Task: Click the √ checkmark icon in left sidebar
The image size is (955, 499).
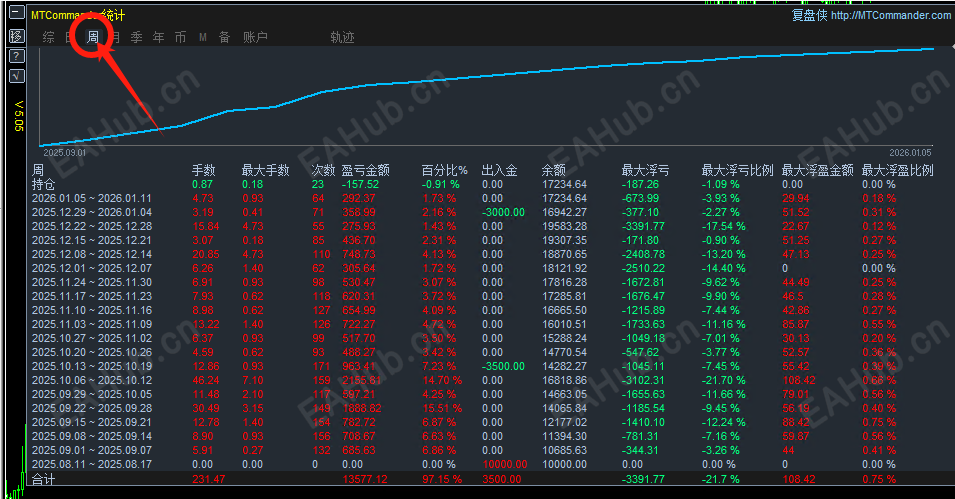Action: coord(17,76)
